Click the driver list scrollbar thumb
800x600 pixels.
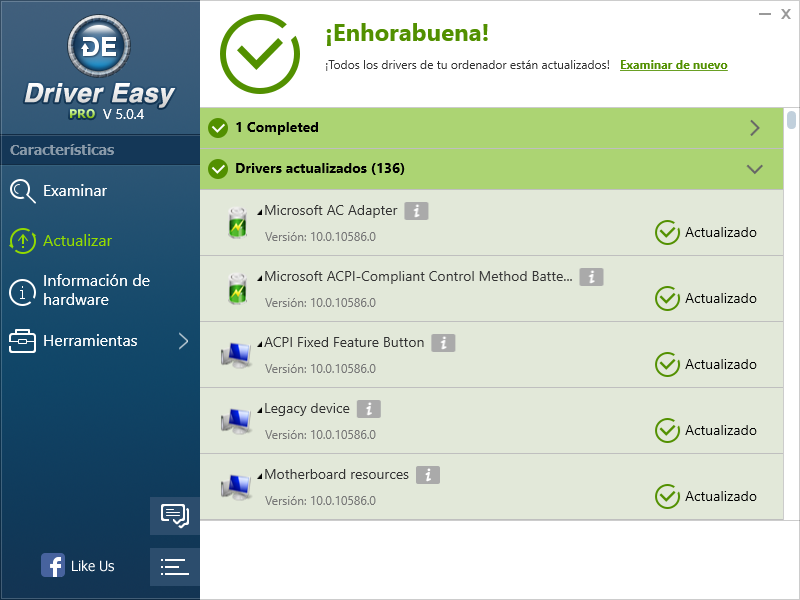click(791, 119)
